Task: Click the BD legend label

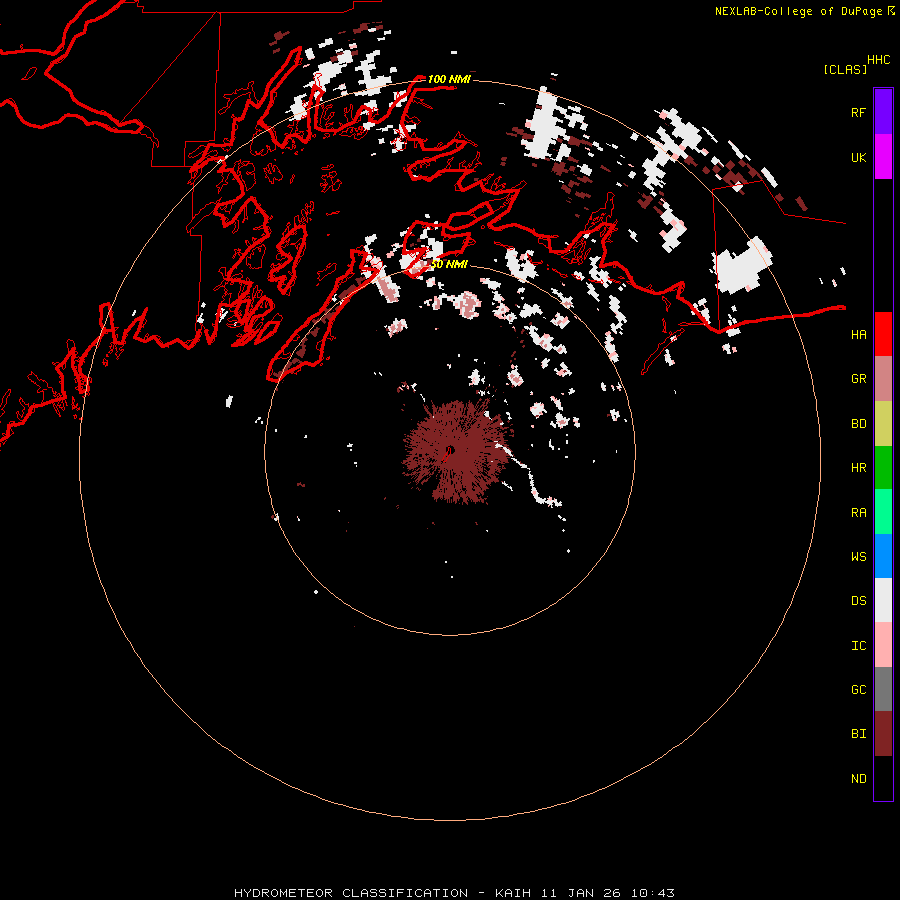Action: click(858, 424)
